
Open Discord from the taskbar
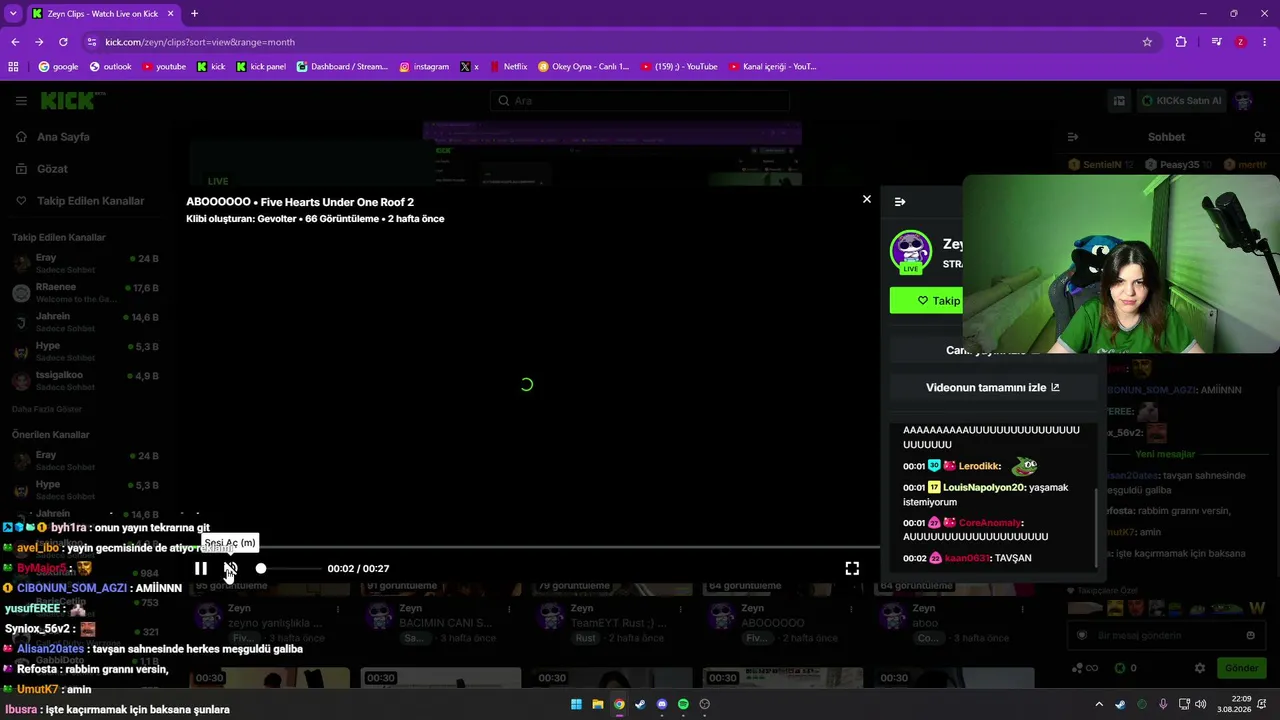[x=662, y=704]
